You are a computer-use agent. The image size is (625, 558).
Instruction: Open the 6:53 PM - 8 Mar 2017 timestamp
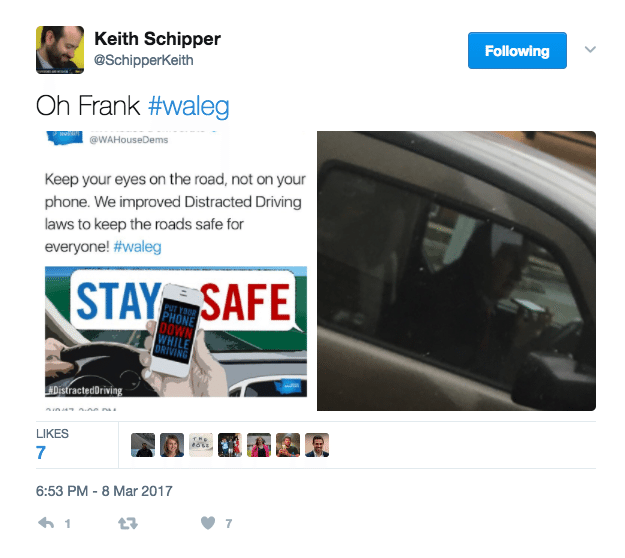(104, 491)
